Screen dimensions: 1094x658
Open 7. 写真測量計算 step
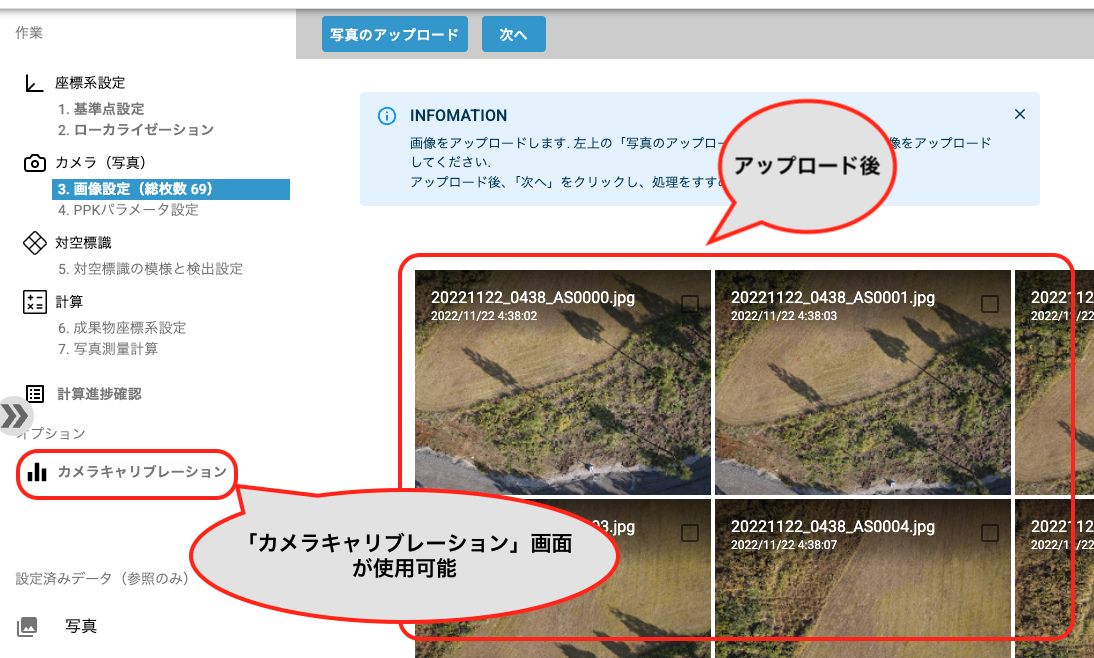click(108, 349)
